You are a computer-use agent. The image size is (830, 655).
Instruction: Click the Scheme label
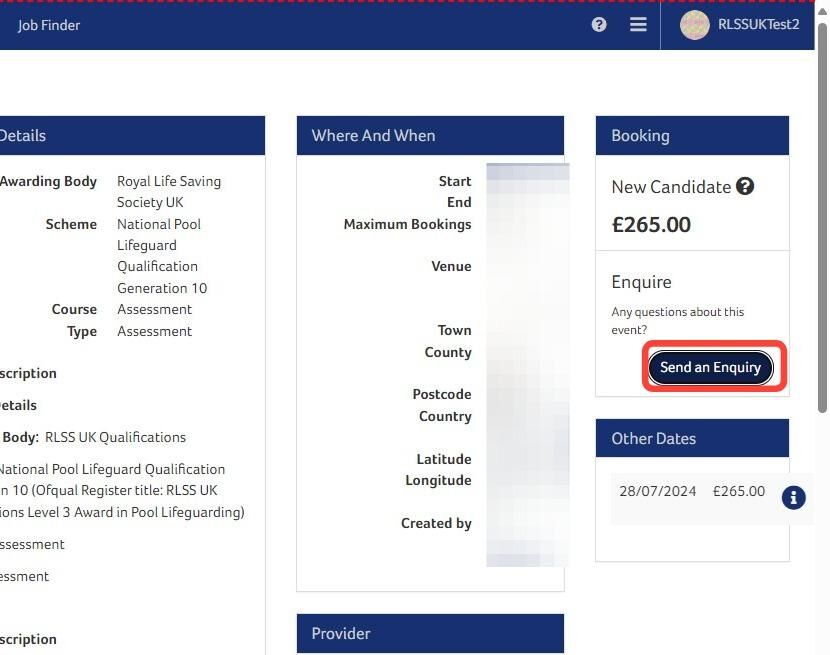coord(71,224)
